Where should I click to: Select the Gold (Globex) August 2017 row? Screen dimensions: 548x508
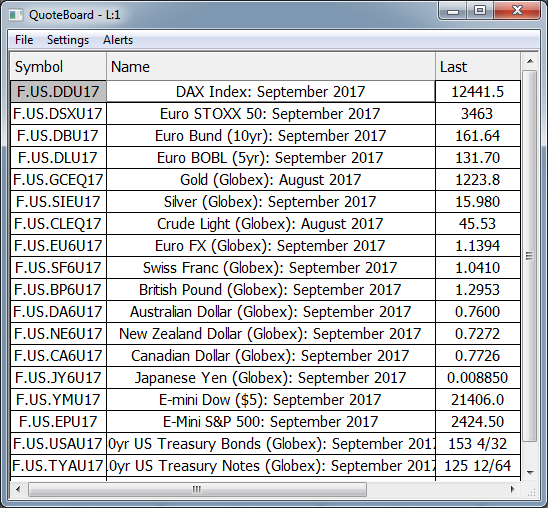[266, 180]
